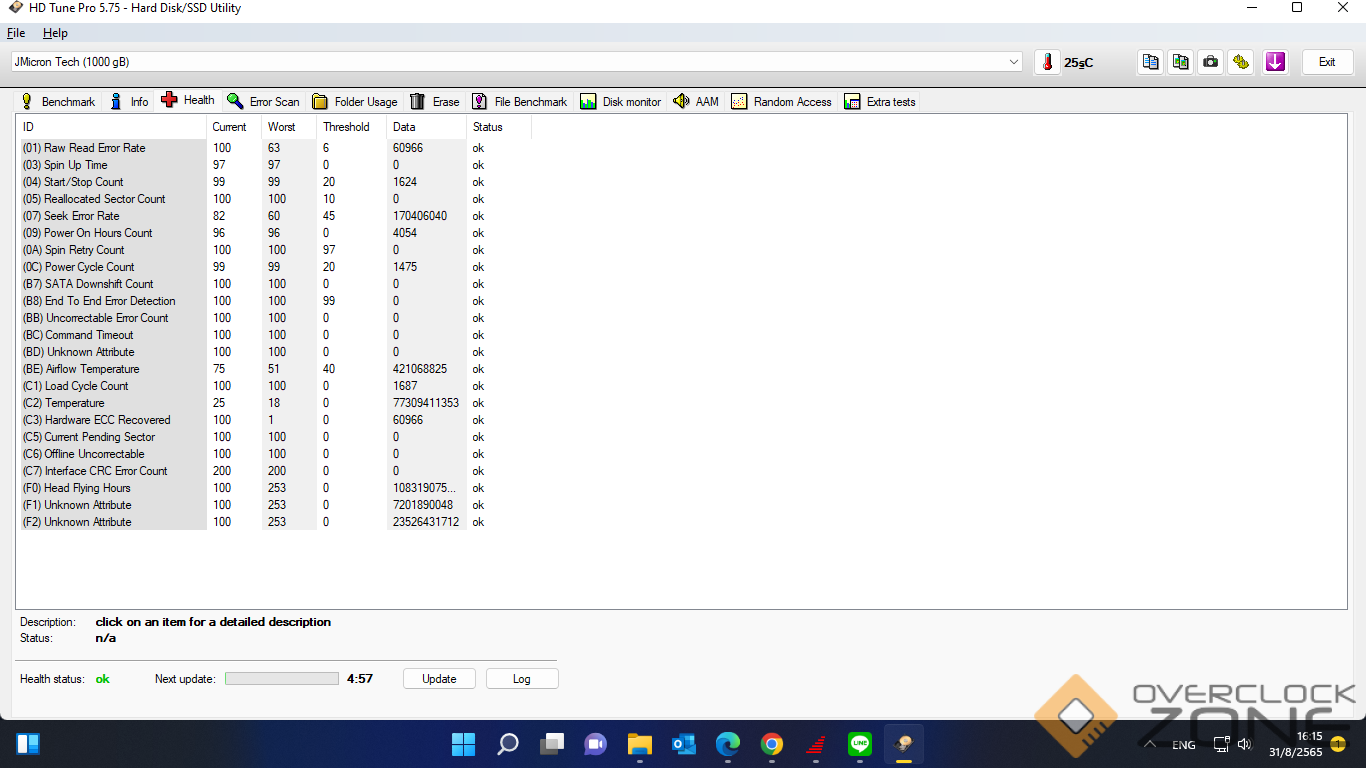Screen dimensions: 1366x768
Task: Open taskbar Search
Action: (508, 744)
